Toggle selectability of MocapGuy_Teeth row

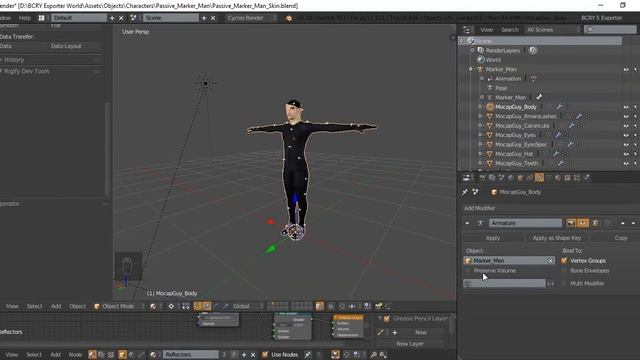point(636,163)
